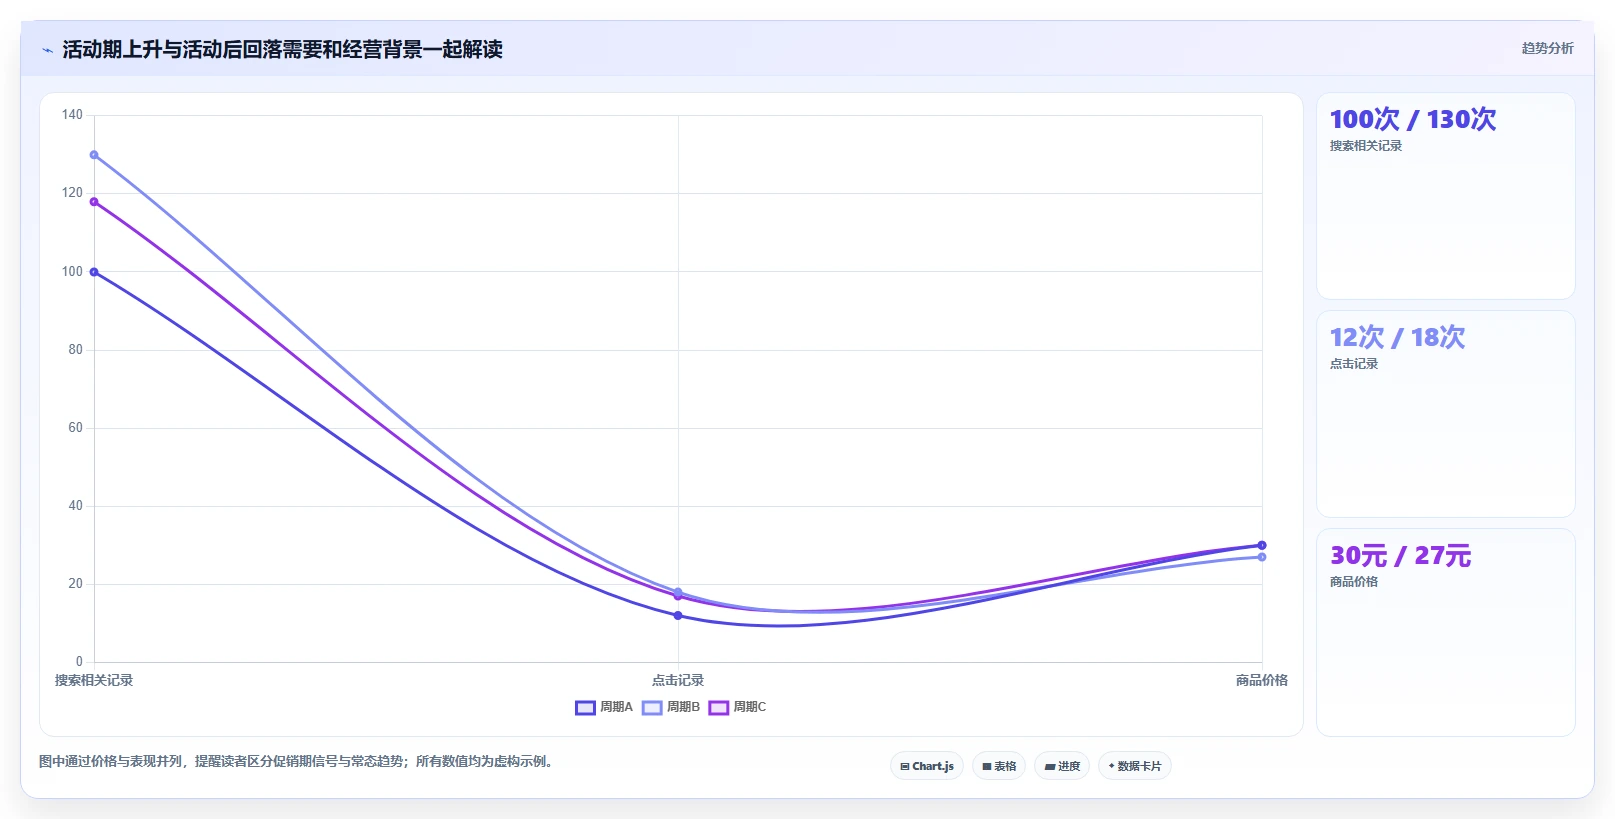Click the 周期A data point at value 100
Image resolution: width=1615 pixels, height=819 pixels.
pyautogui.click(x=94, y=272)
